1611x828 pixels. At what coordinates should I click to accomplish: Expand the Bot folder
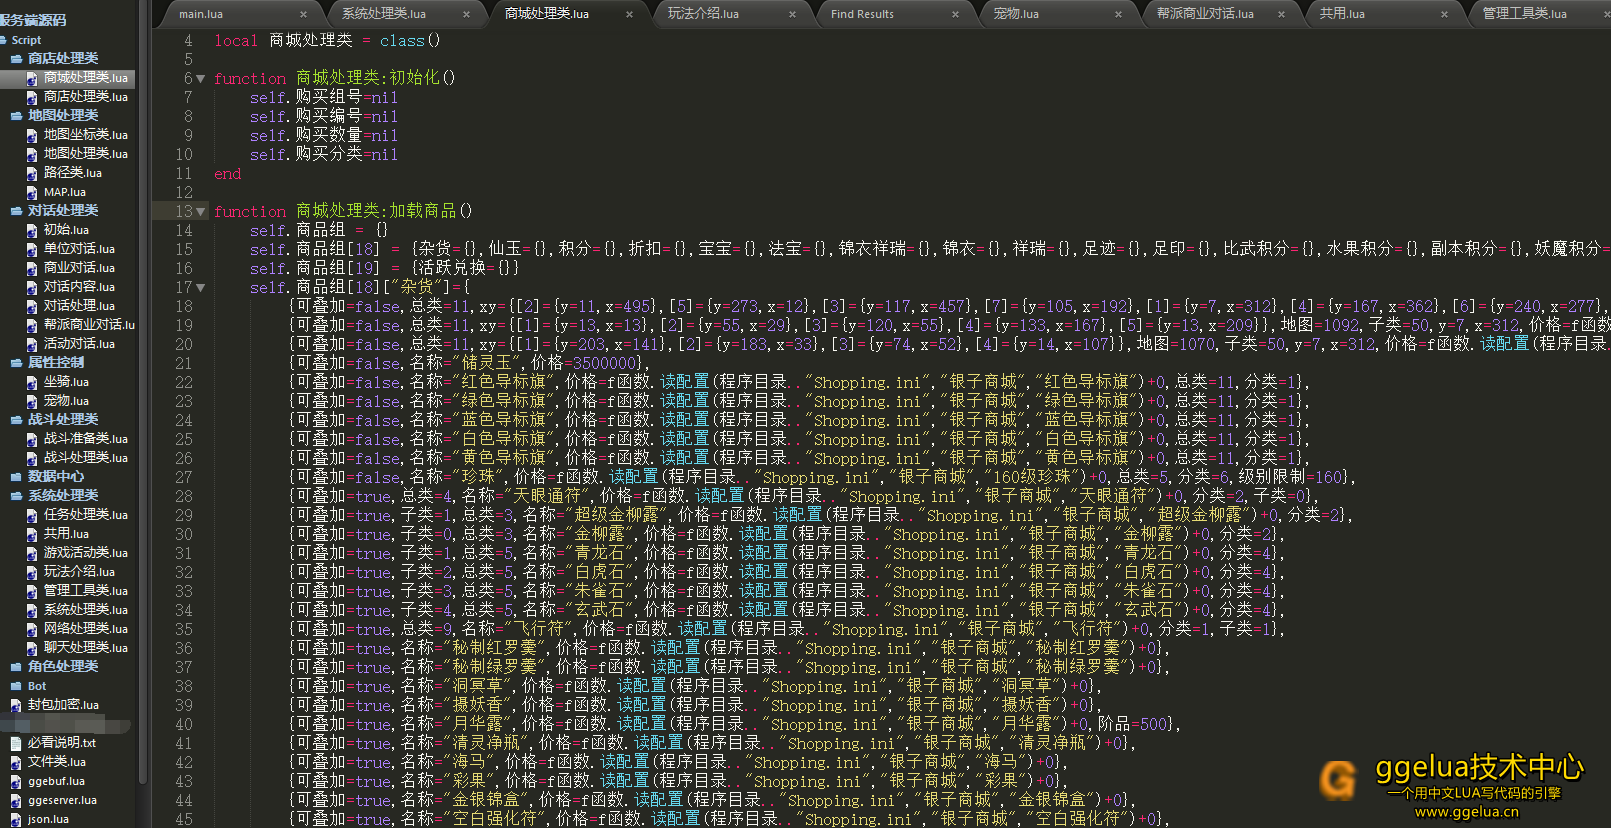click(17, 686)
